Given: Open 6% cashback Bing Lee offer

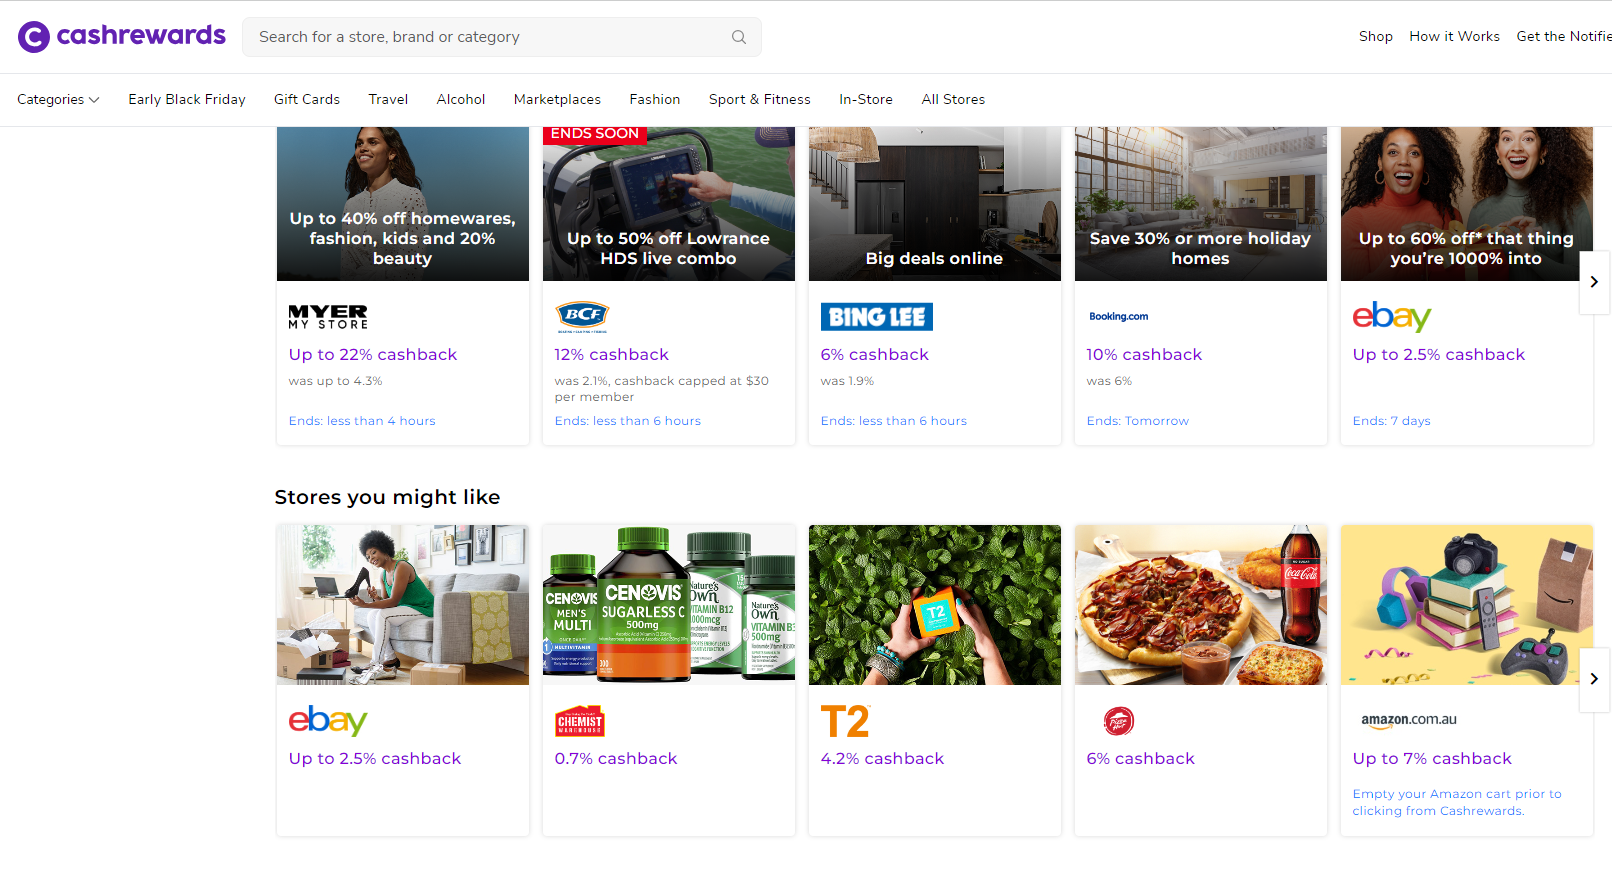Looking at the screenshot, I should click(x=875, y=354).
